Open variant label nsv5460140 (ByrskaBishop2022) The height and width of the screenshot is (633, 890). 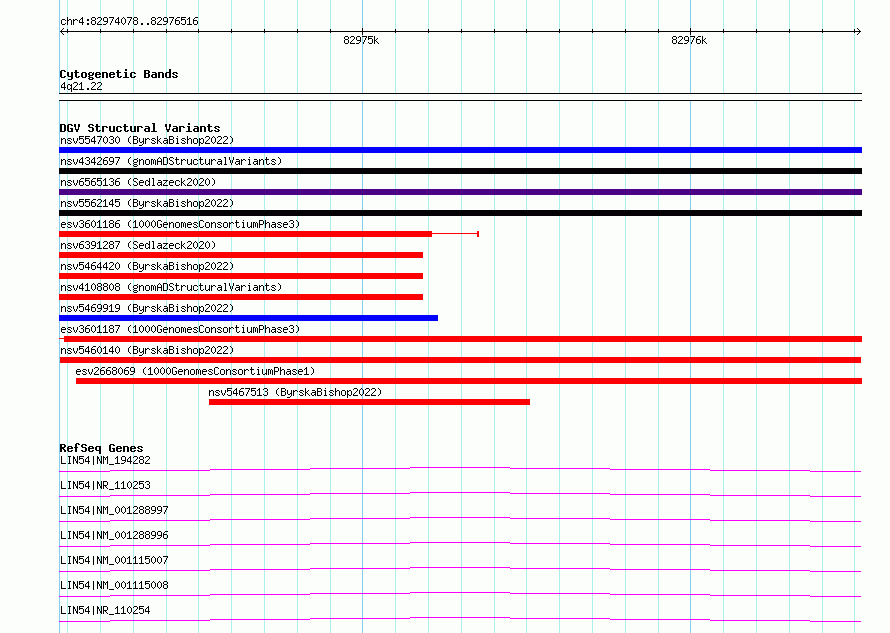[x=147, y=350]
